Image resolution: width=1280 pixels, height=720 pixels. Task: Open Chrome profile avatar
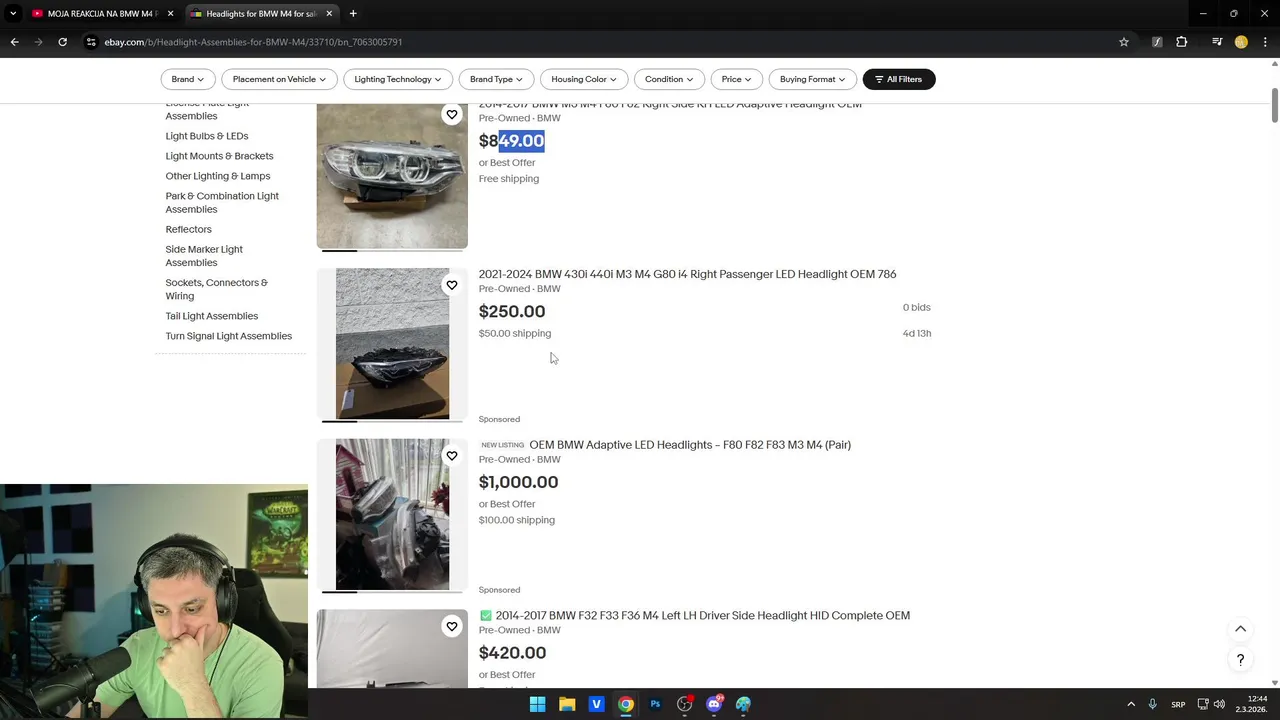coord(1241,42)
